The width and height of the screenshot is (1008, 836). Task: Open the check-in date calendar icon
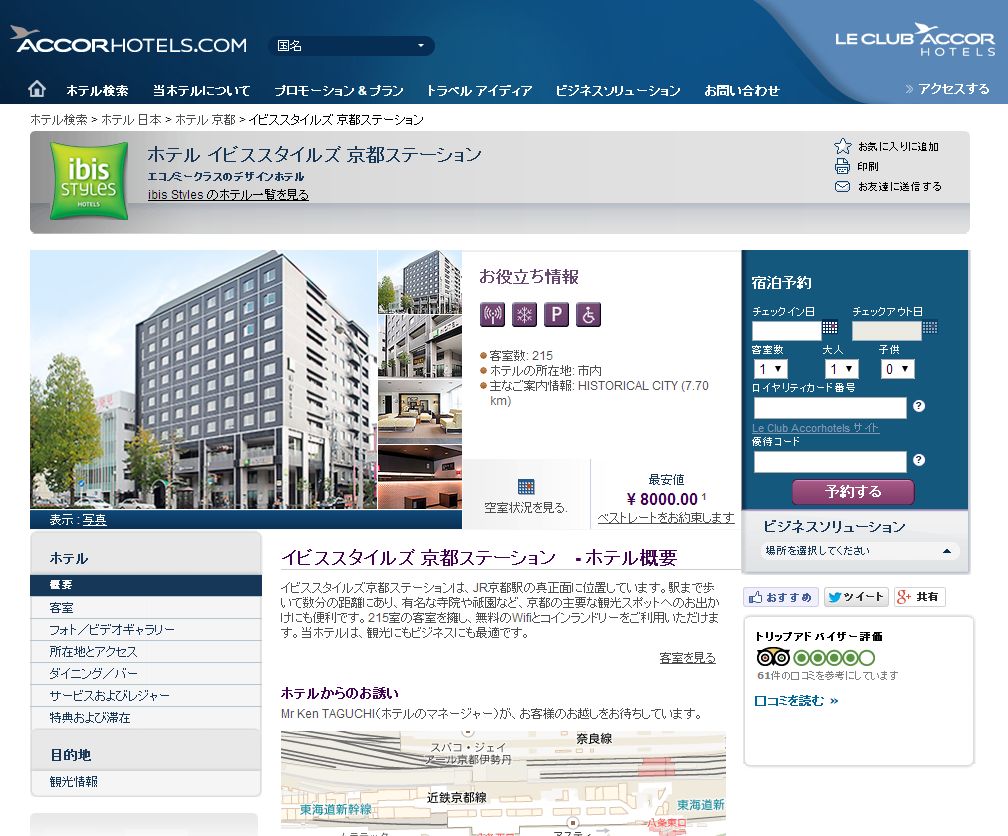[830, 328]
